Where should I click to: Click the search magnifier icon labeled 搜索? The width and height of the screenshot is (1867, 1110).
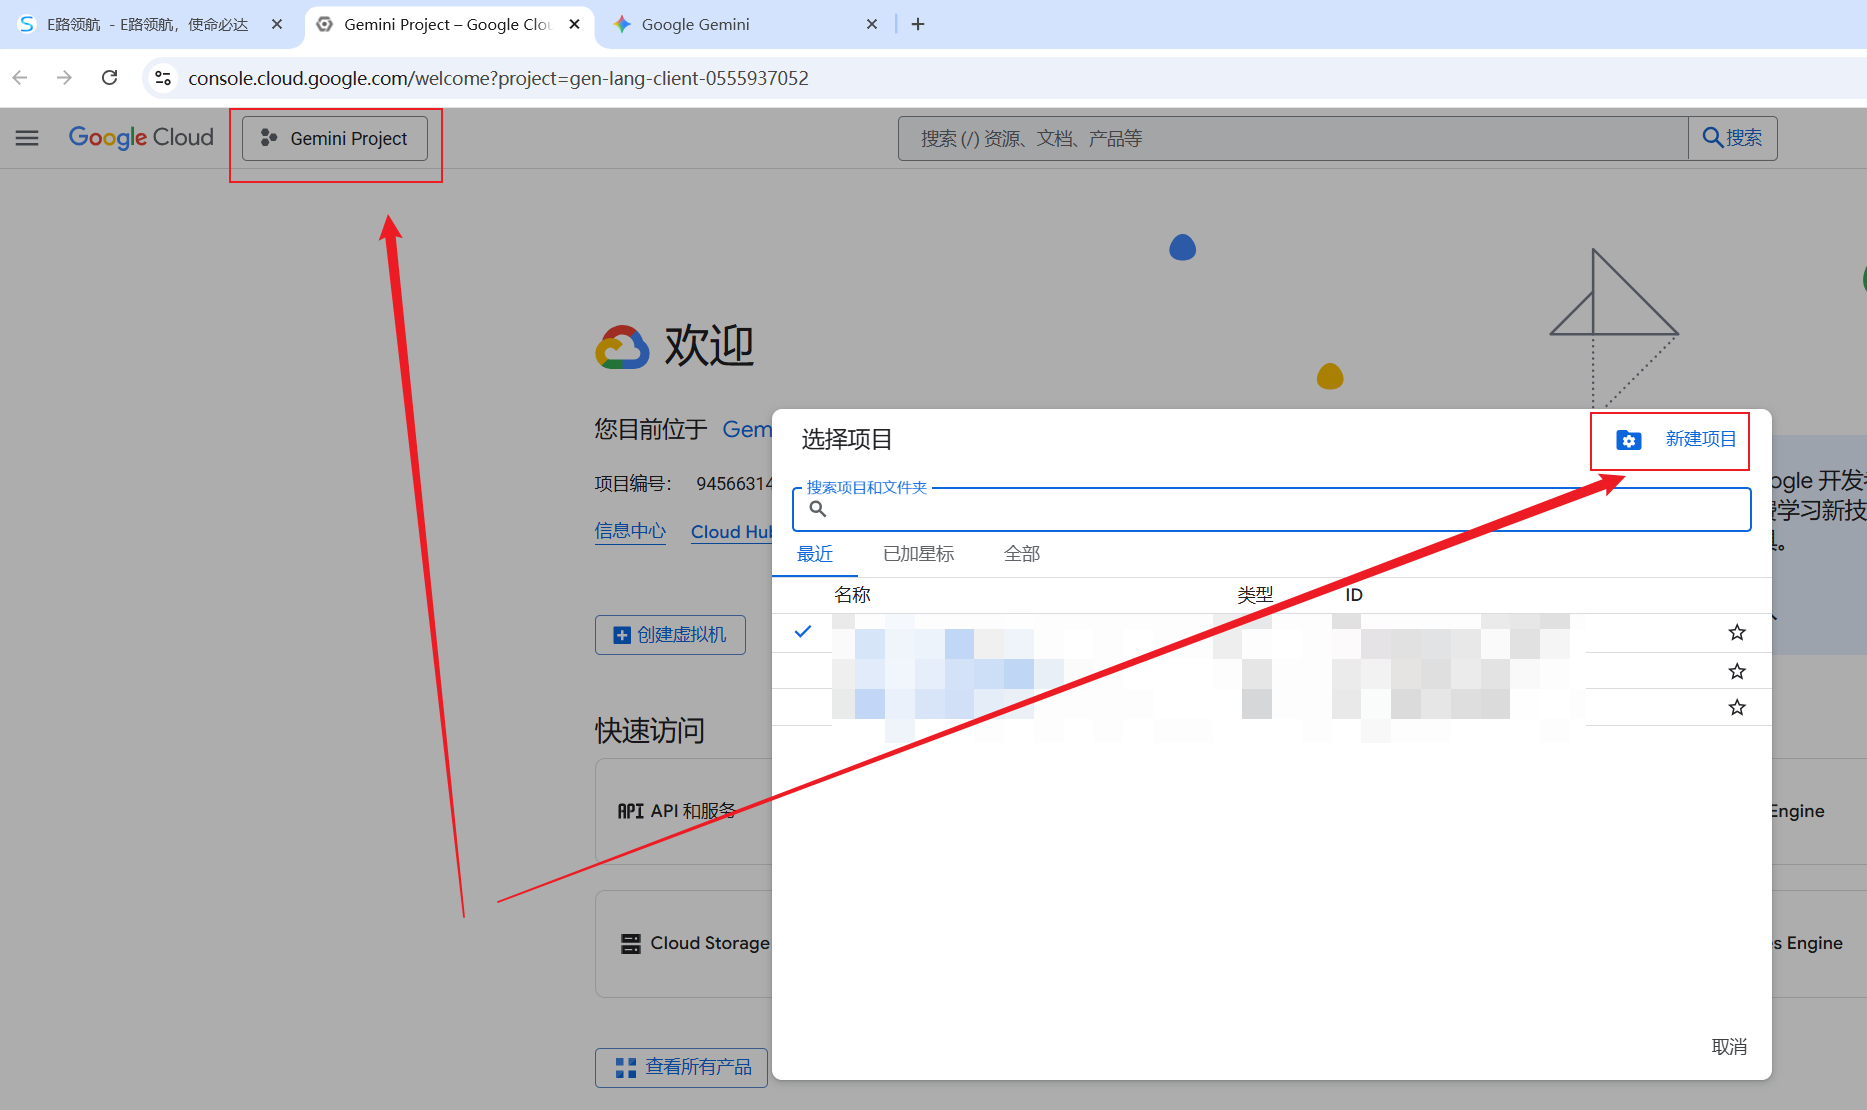tap(1712, 138)
